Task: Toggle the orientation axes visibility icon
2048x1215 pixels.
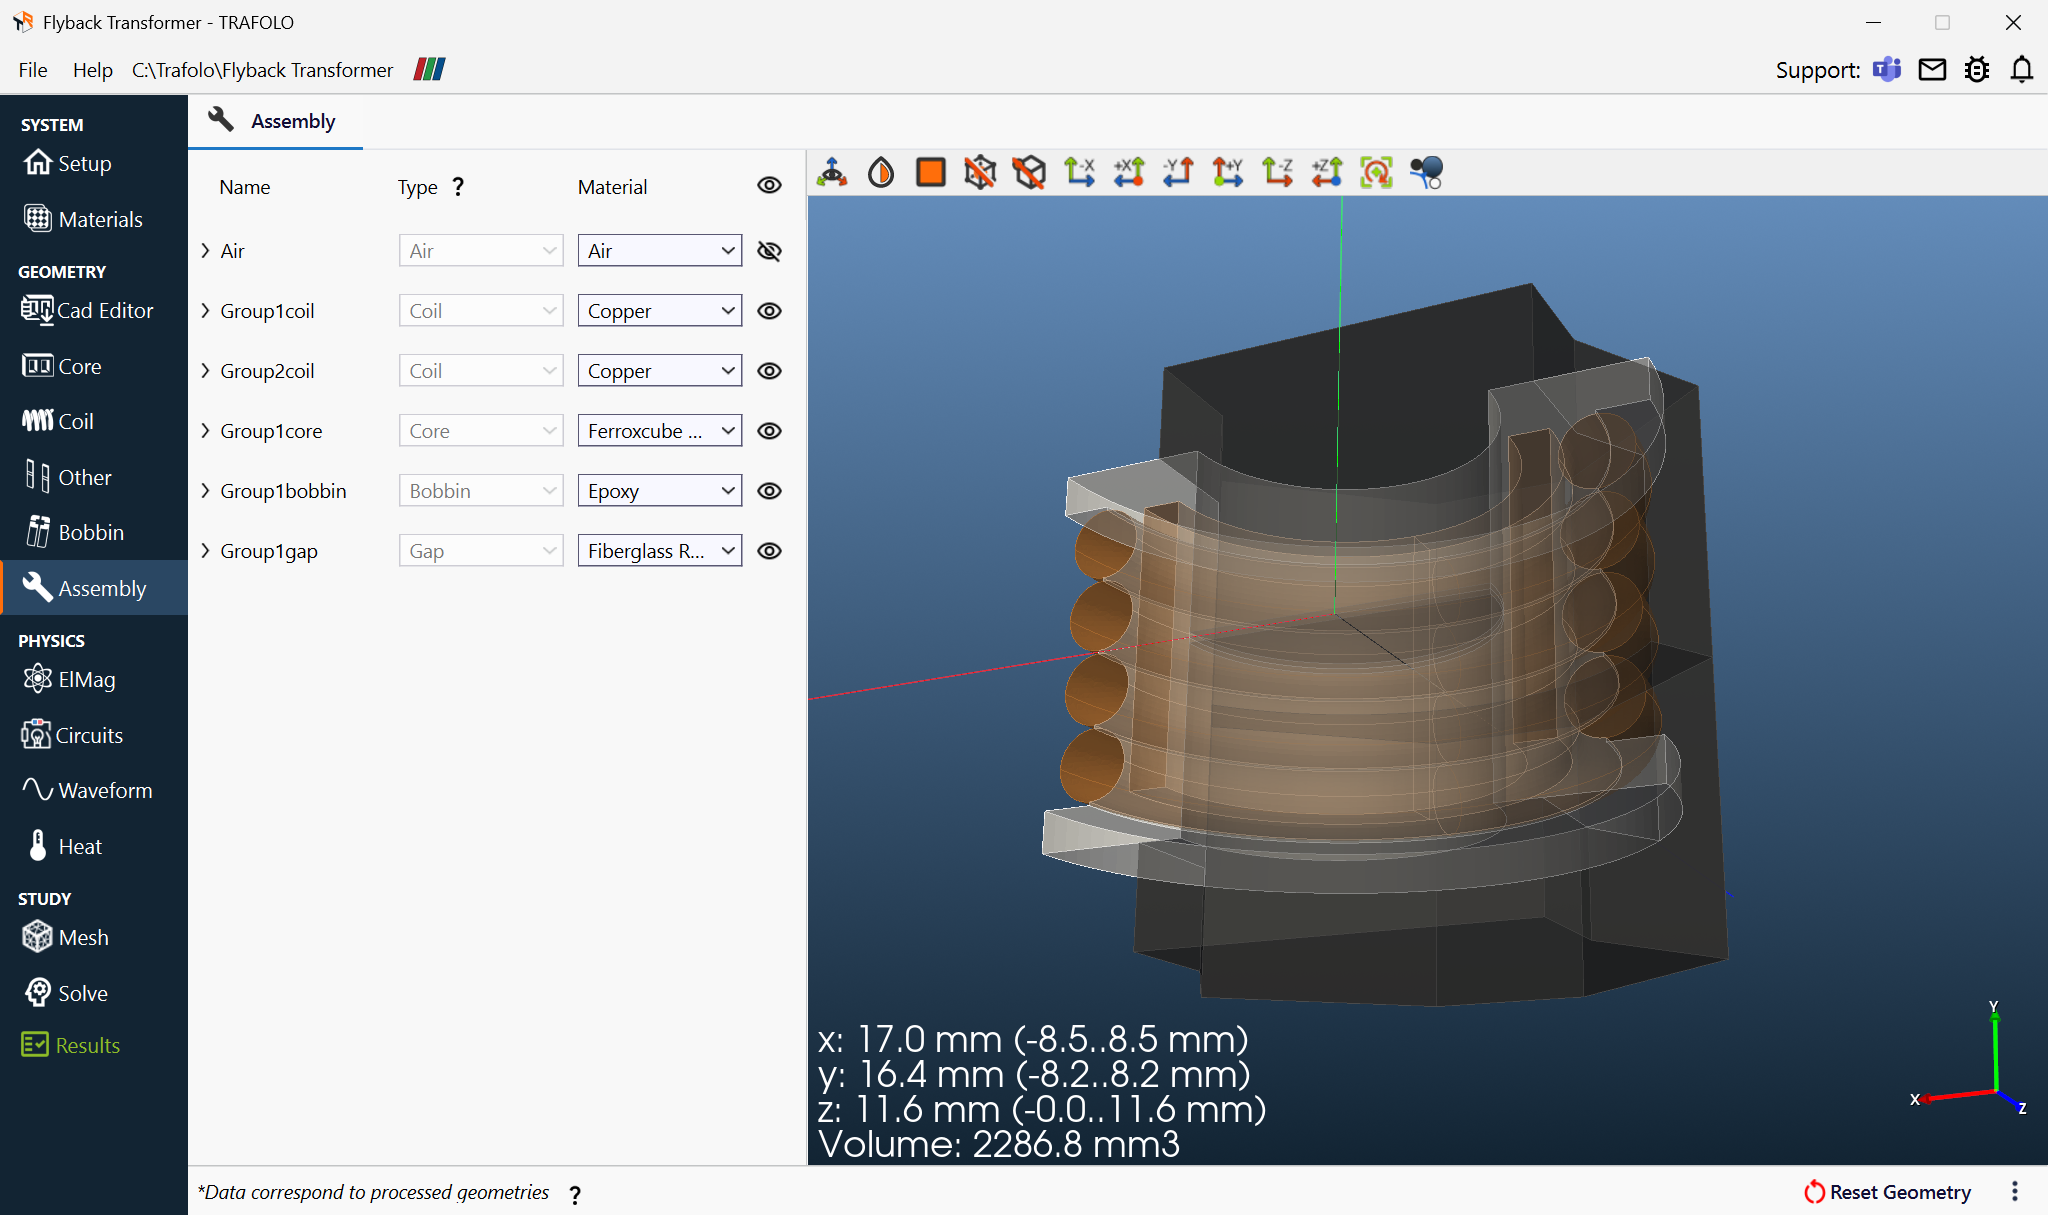Action: point(832,172)
